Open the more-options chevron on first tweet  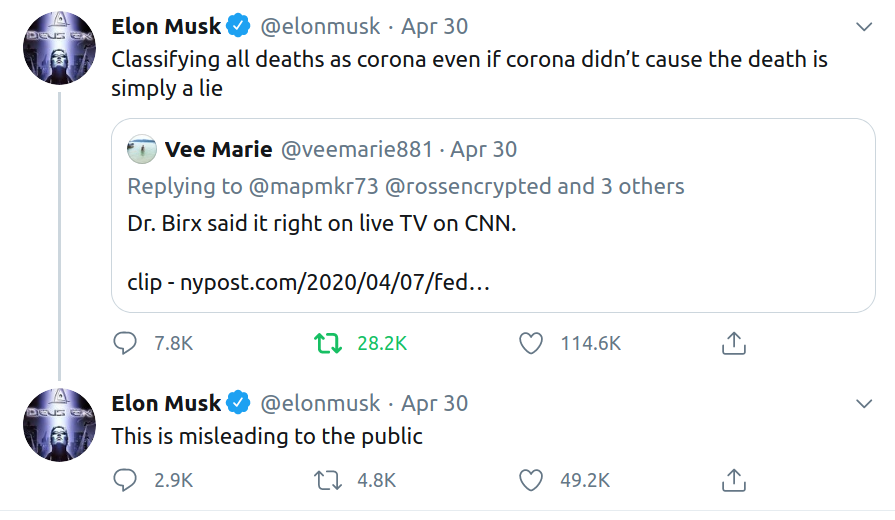point(863,27)
